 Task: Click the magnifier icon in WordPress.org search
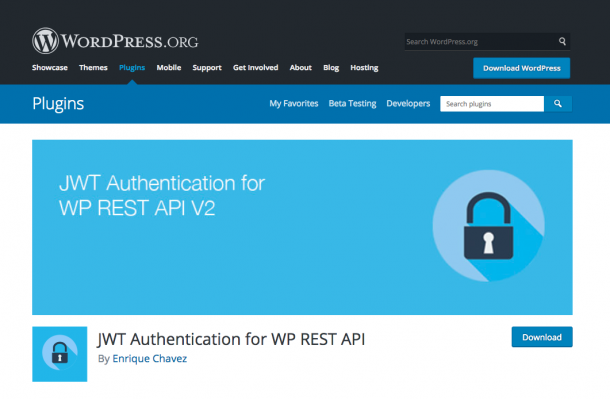[x=562, y=41]
